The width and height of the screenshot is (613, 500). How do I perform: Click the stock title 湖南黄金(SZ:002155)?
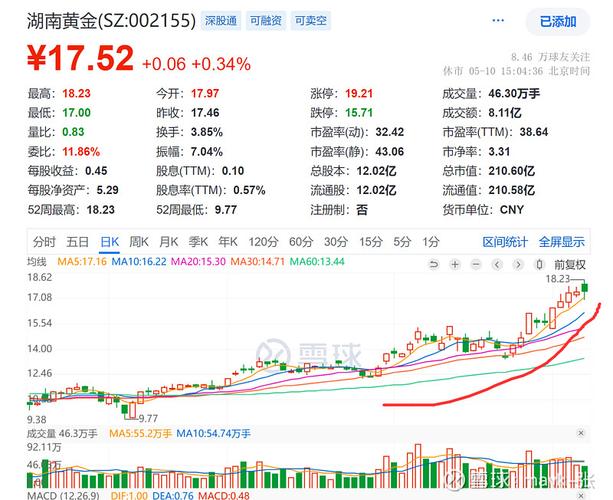click(111, 21)
